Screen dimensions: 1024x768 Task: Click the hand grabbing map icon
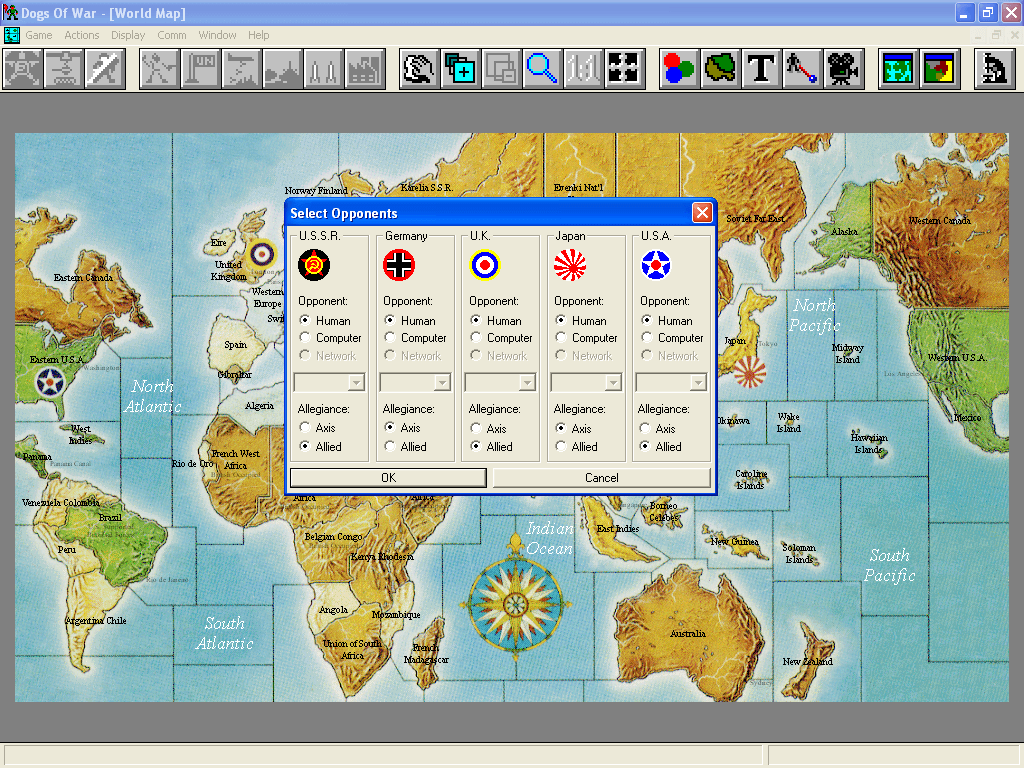click(x=419, y=69)
